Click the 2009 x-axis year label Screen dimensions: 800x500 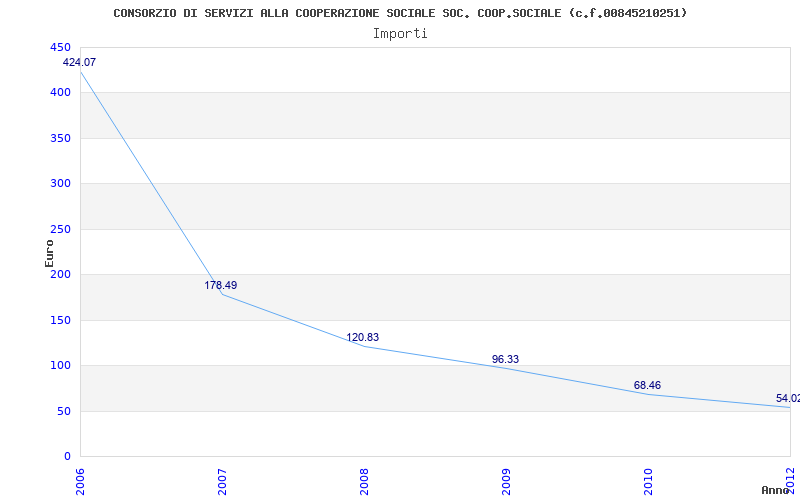click(x=506, y=481)
